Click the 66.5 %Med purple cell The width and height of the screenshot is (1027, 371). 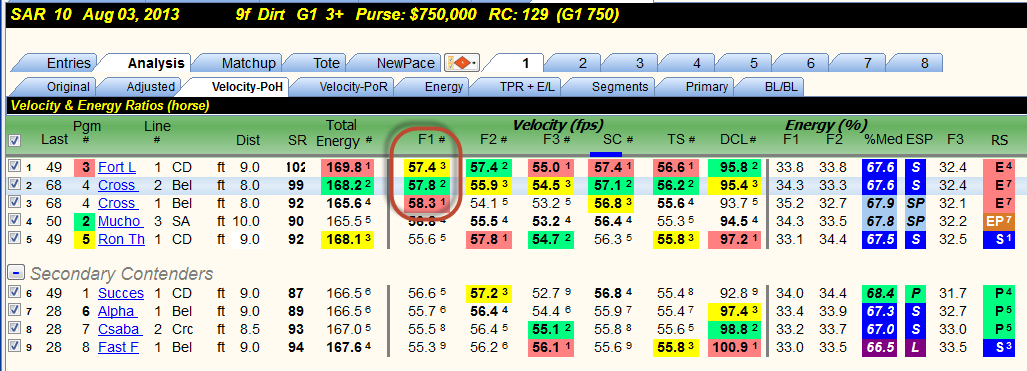(x=880, y=347)
